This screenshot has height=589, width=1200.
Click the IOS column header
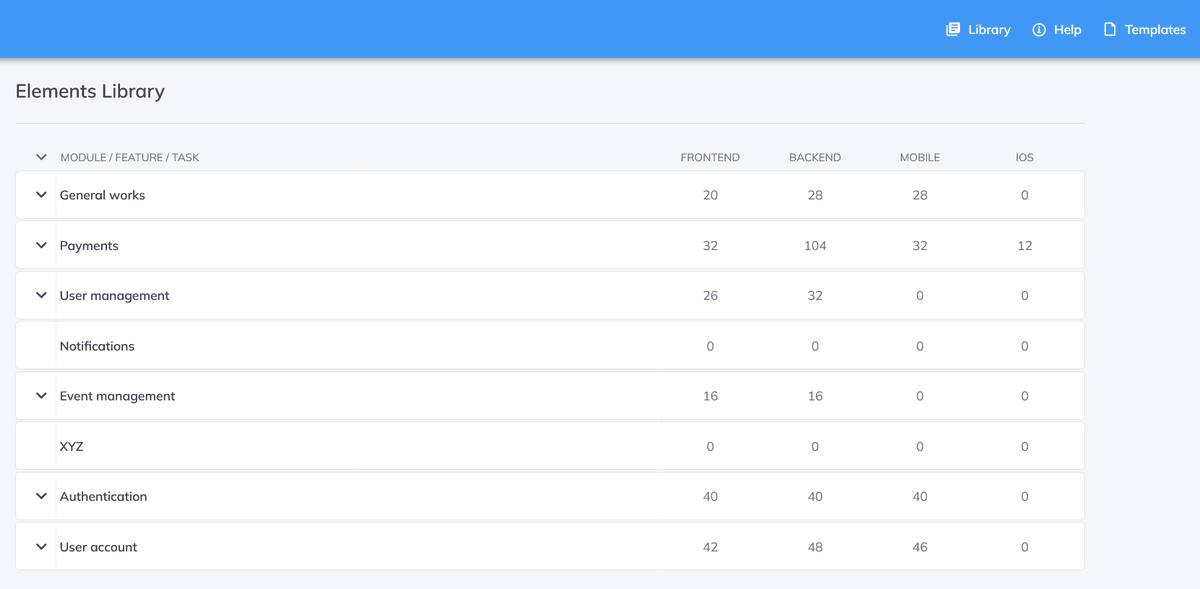tap(1025, 157)
